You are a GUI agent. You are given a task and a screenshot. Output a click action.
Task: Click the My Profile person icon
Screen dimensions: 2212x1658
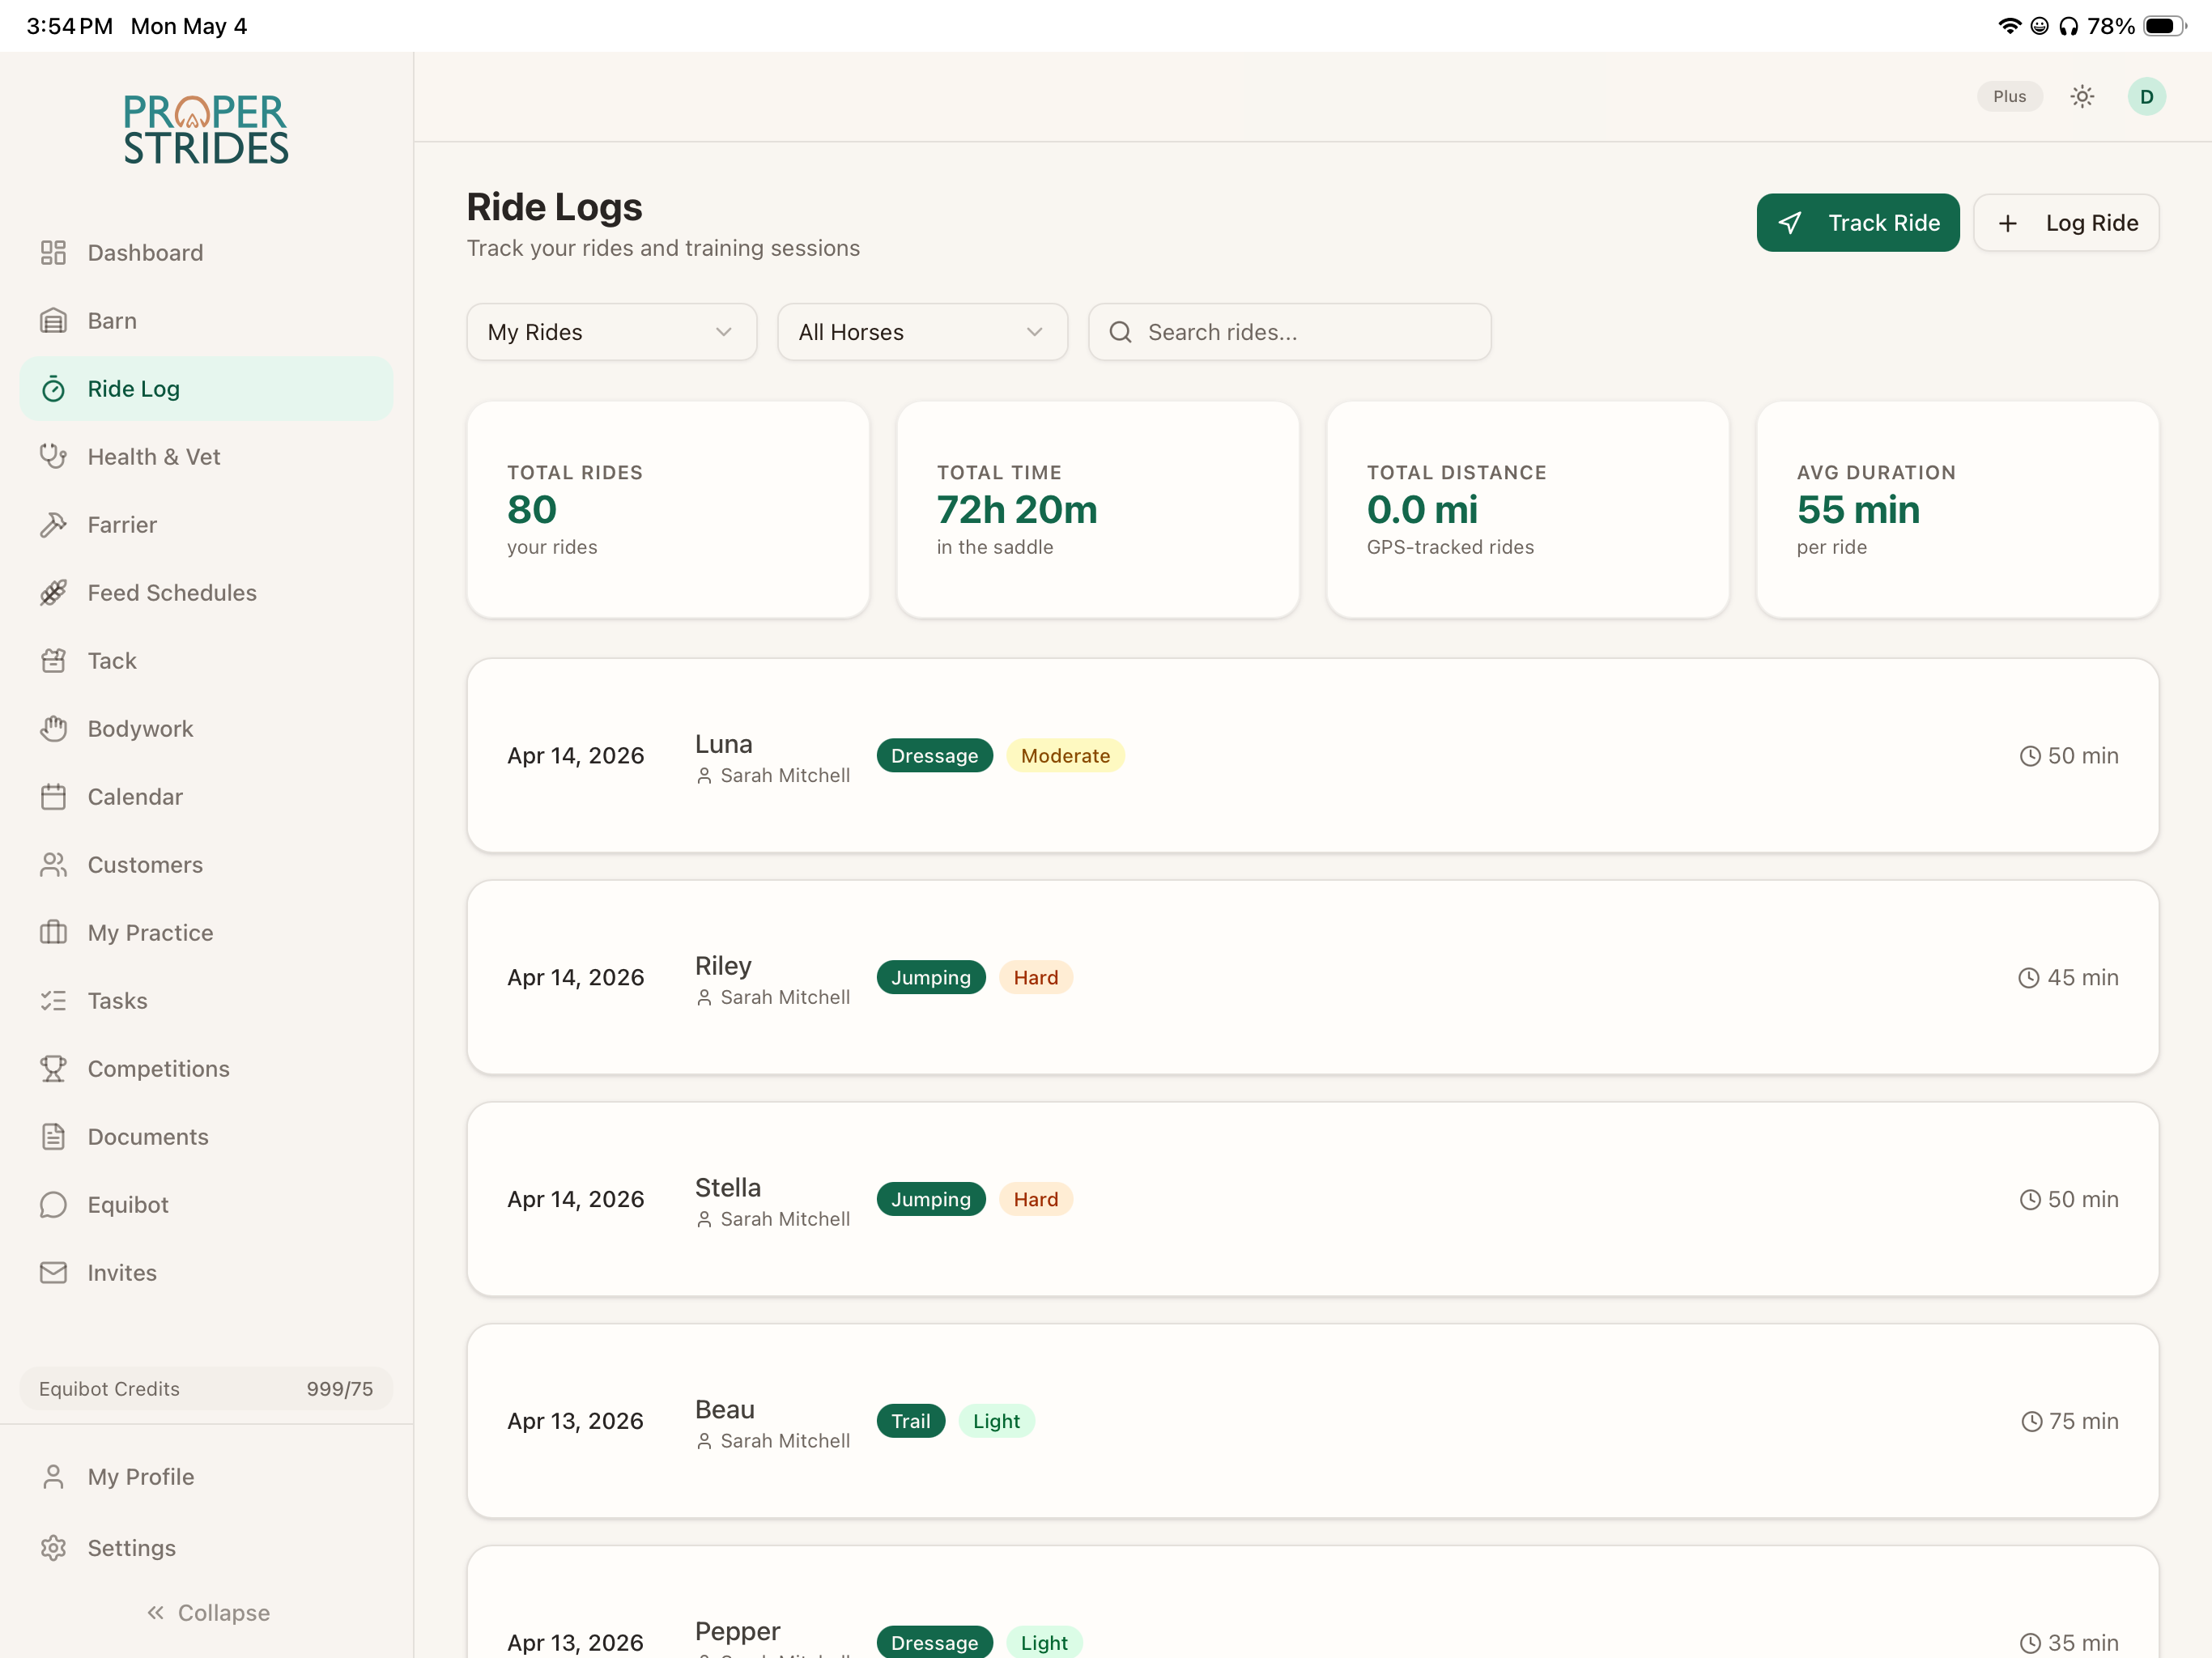[x=53, y=1476]
